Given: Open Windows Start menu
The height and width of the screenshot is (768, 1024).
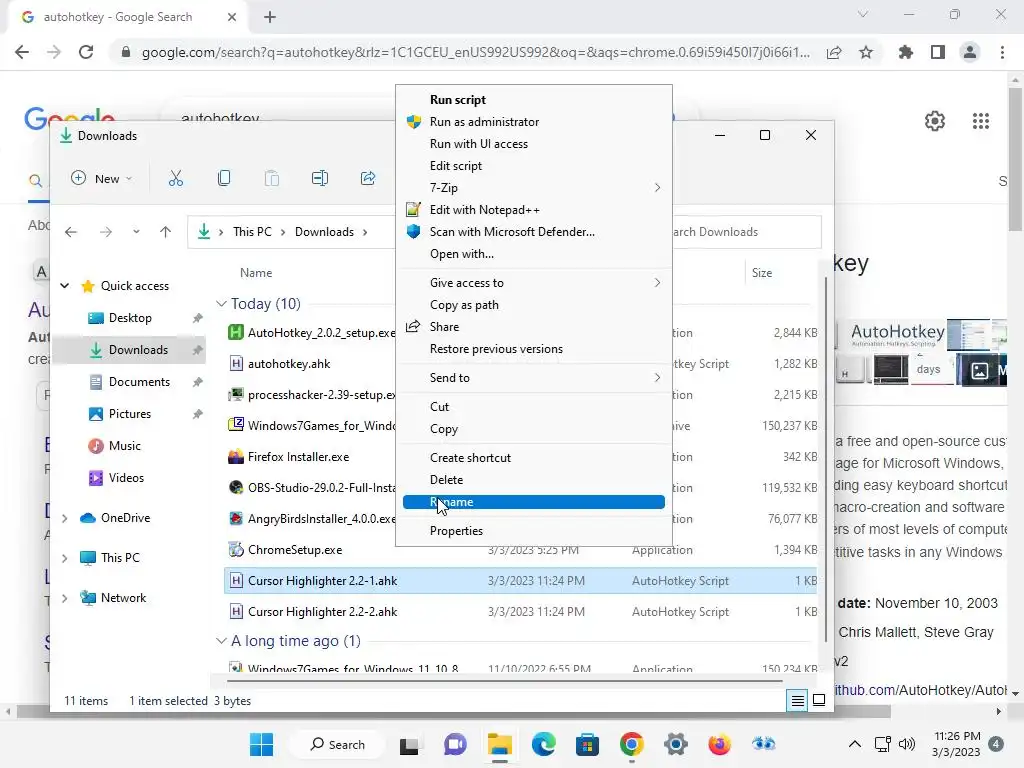Looking at the screenshot, I should tap(262, 744).
